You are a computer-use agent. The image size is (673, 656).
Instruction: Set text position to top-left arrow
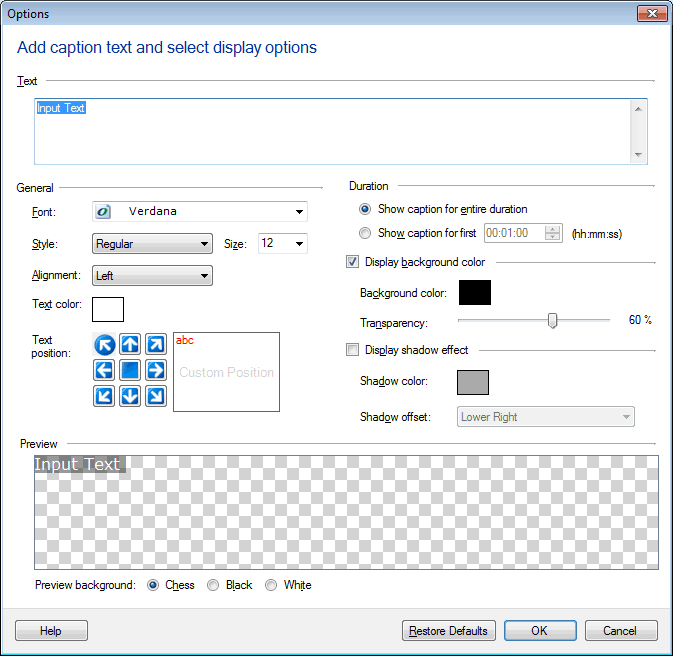tap(104, 345)
